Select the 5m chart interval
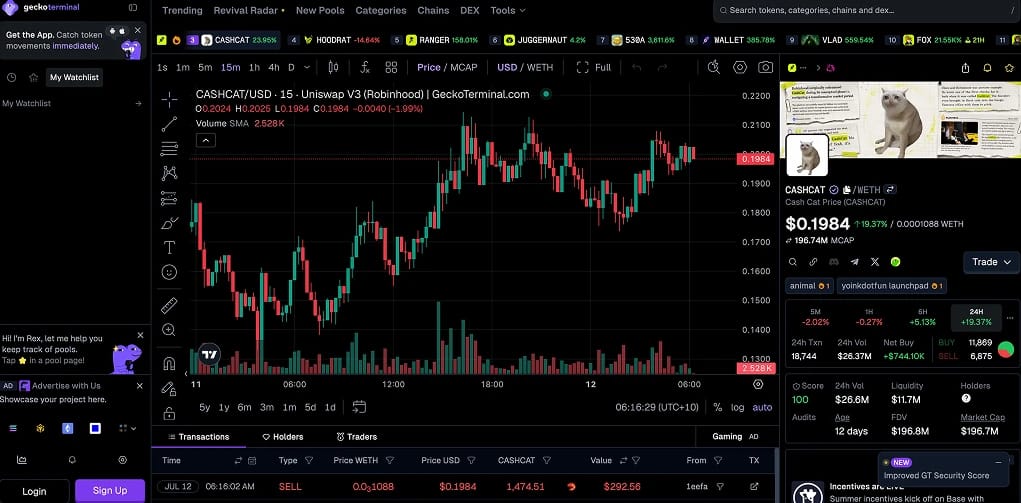1021x503 pixels. point(205,67)
